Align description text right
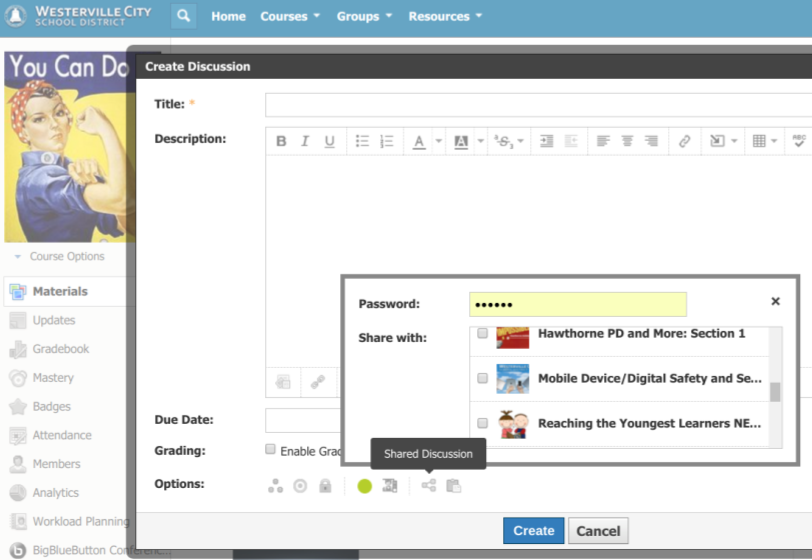This screenshot has height=560, width=812. click(x=651, y=141)
